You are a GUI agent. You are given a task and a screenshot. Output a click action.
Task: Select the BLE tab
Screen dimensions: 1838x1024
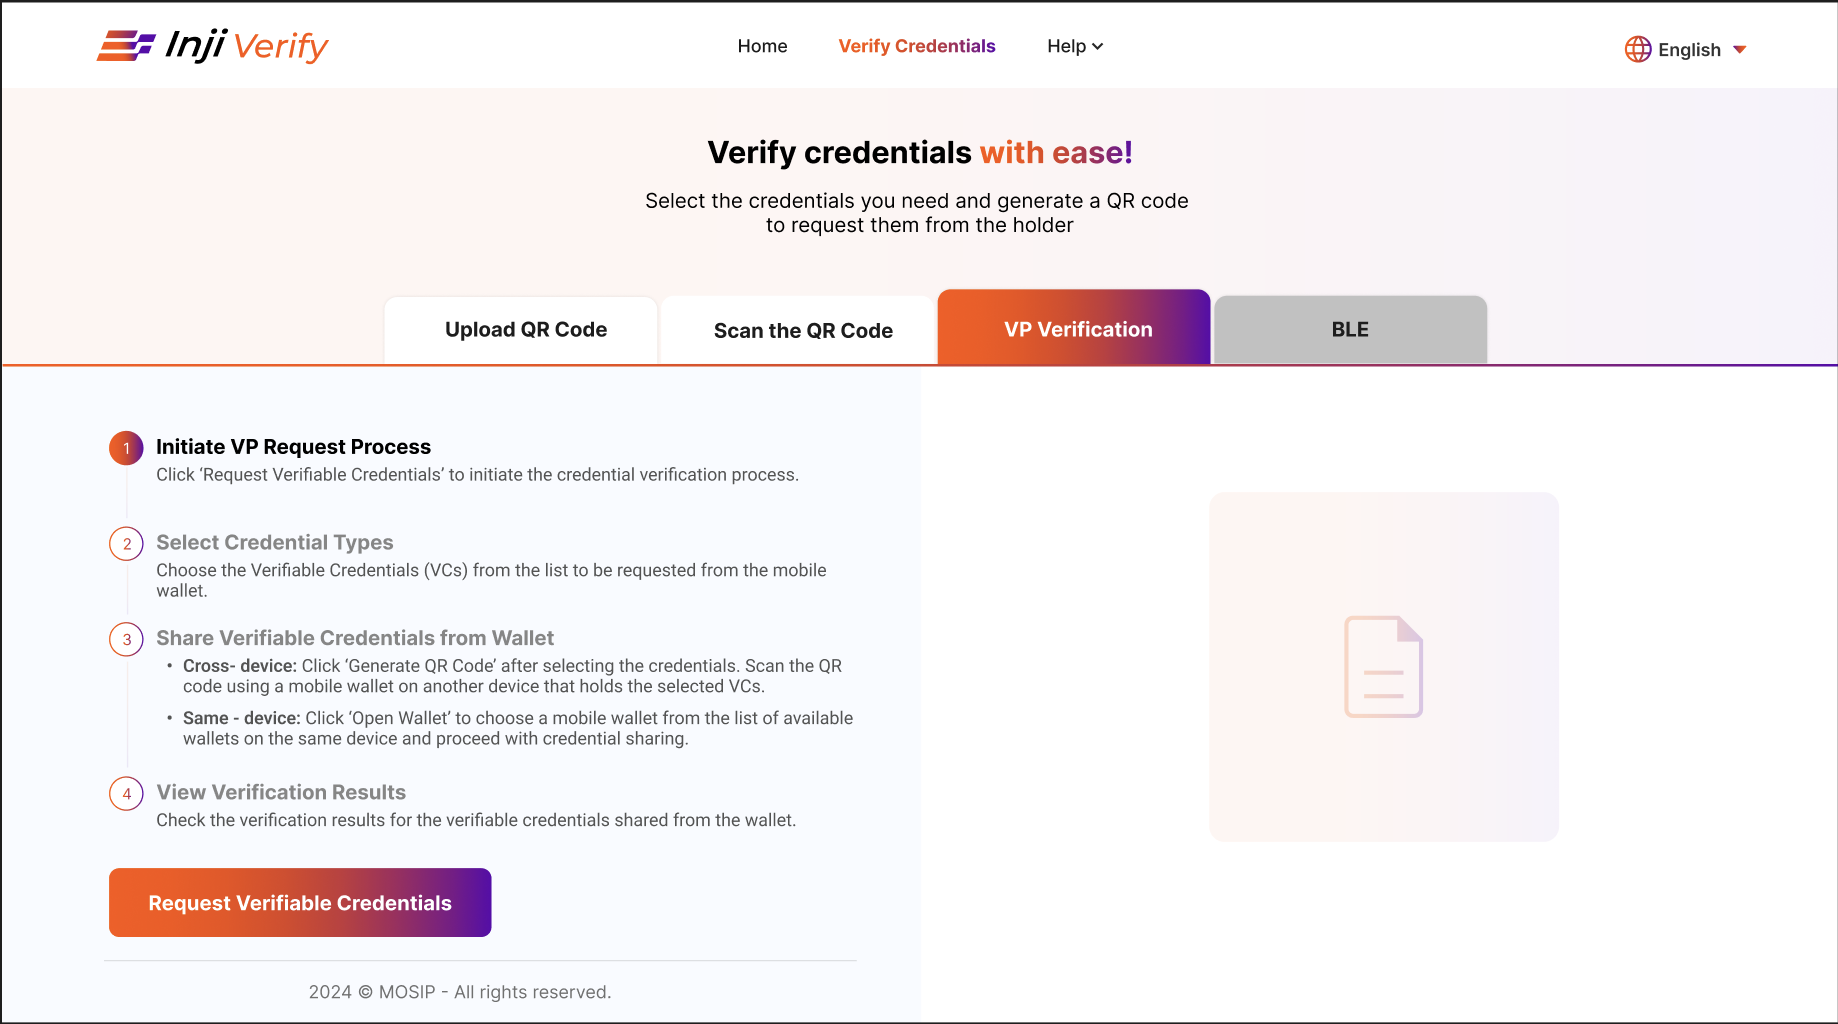pyautogui.click(x=1350, y=330)
